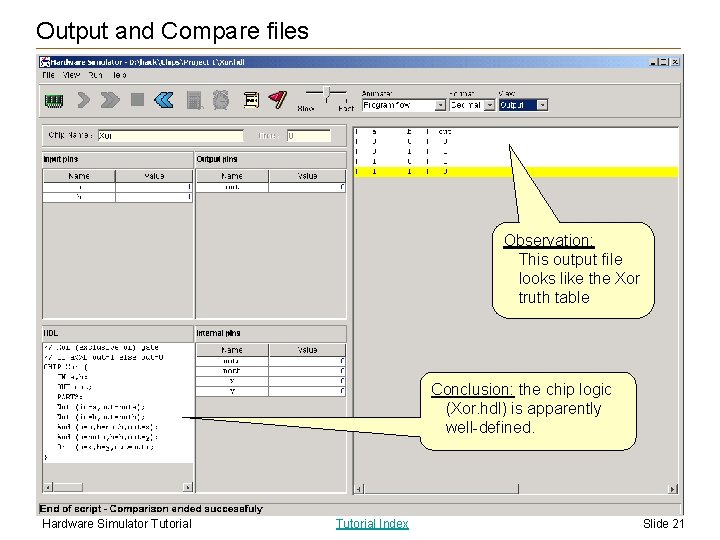The width and height of the screenshot is (720, 540).
Task: Click the Load Chip green chip icon
Action: tap(54, 101)
